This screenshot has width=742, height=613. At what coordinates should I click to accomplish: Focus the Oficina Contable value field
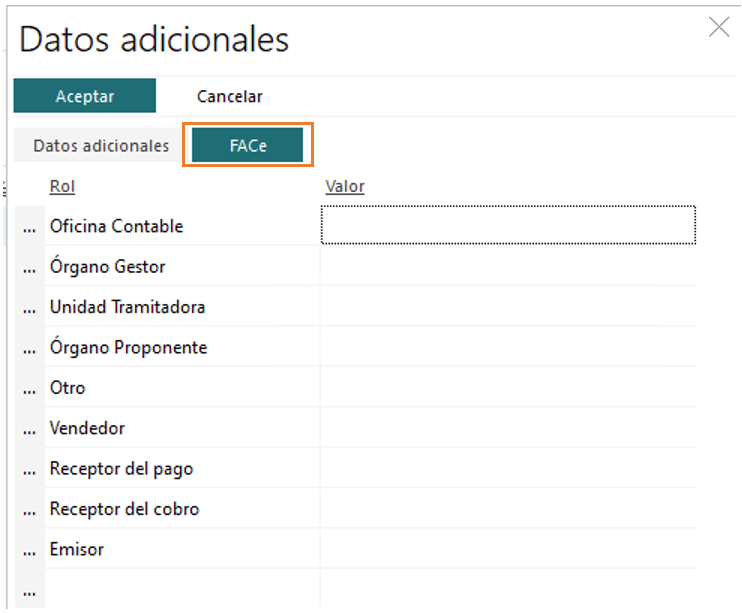click(508, 225)
